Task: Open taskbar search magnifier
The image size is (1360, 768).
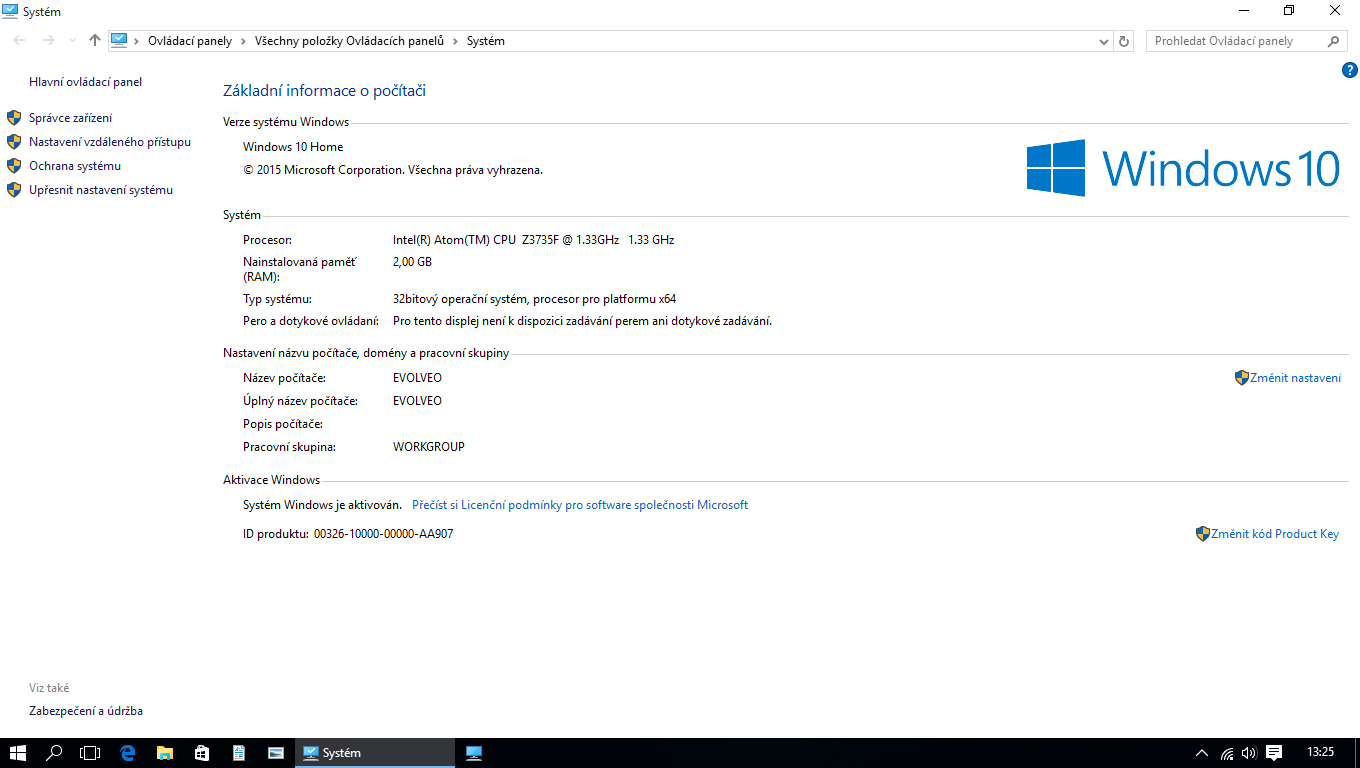Action: [x=54, y=753]
